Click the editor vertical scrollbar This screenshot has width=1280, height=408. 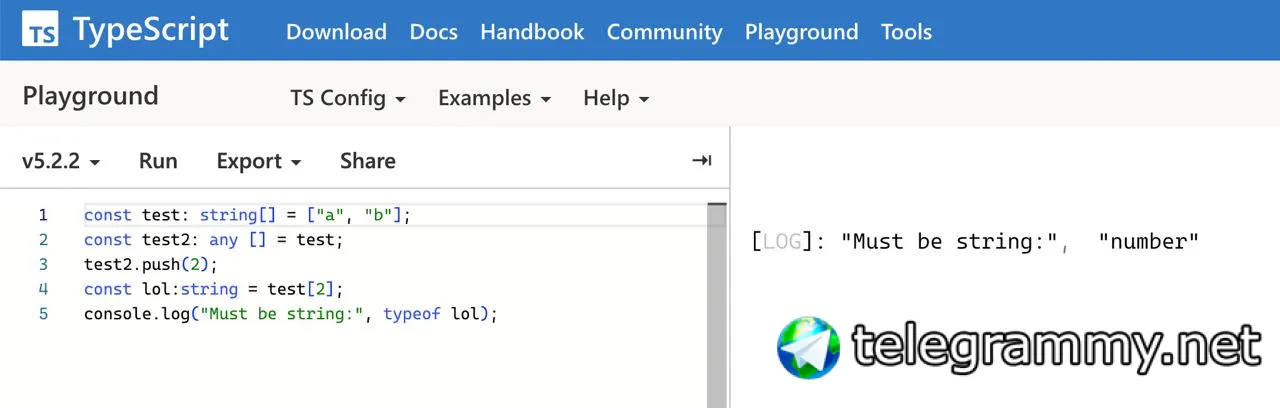tap(716, 304)
